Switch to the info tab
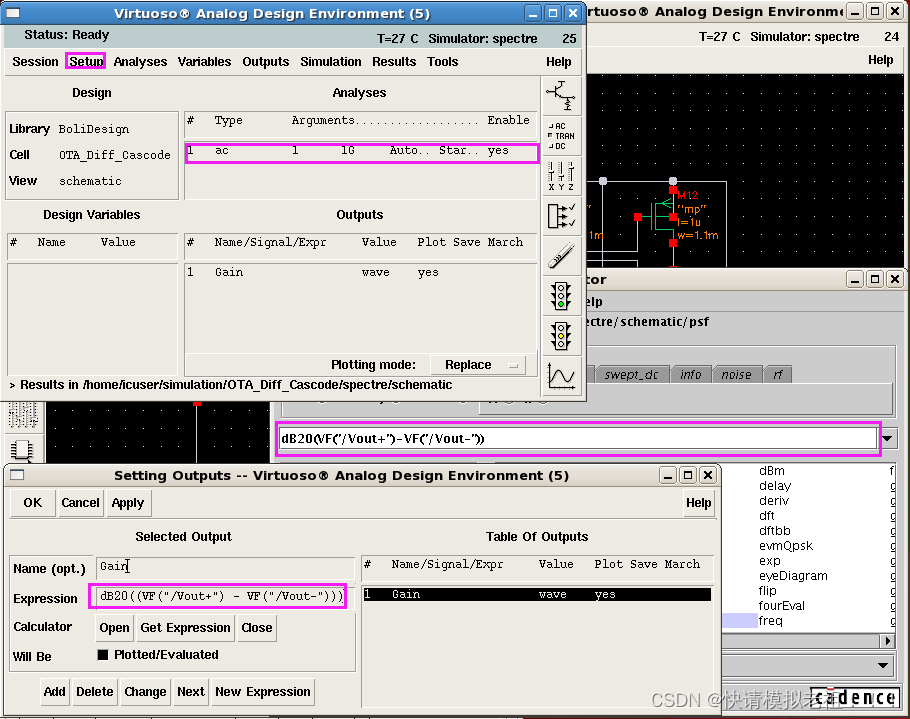This screenshot has height=719, width=910. 691,375
